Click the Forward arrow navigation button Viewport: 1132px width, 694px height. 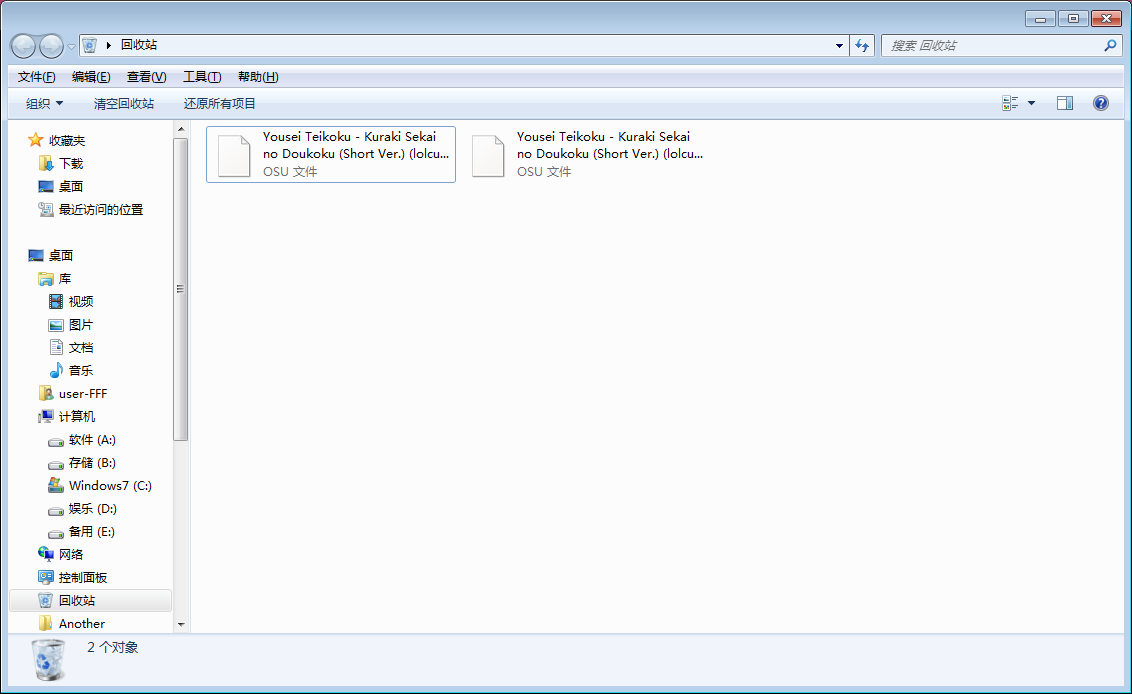(51, 46)
